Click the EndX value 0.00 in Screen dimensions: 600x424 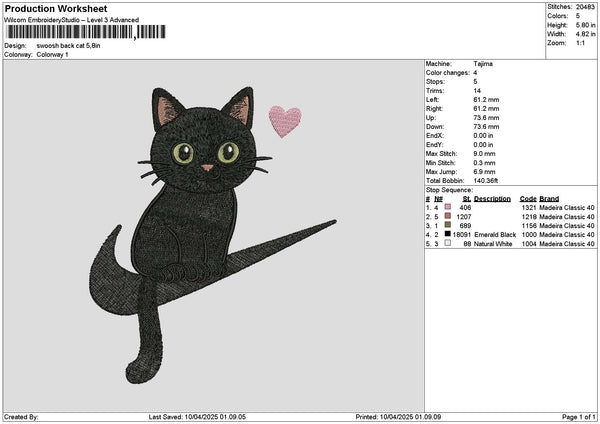483,136
